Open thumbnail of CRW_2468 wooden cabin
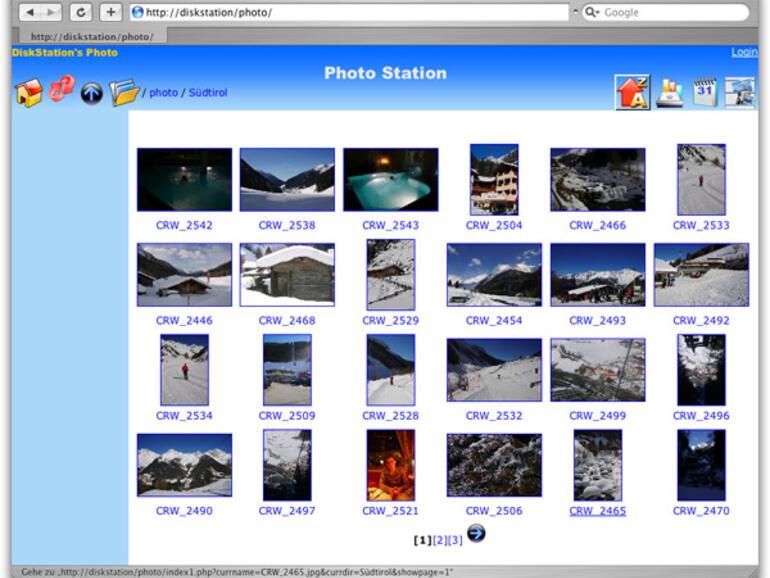 point(287,275)
